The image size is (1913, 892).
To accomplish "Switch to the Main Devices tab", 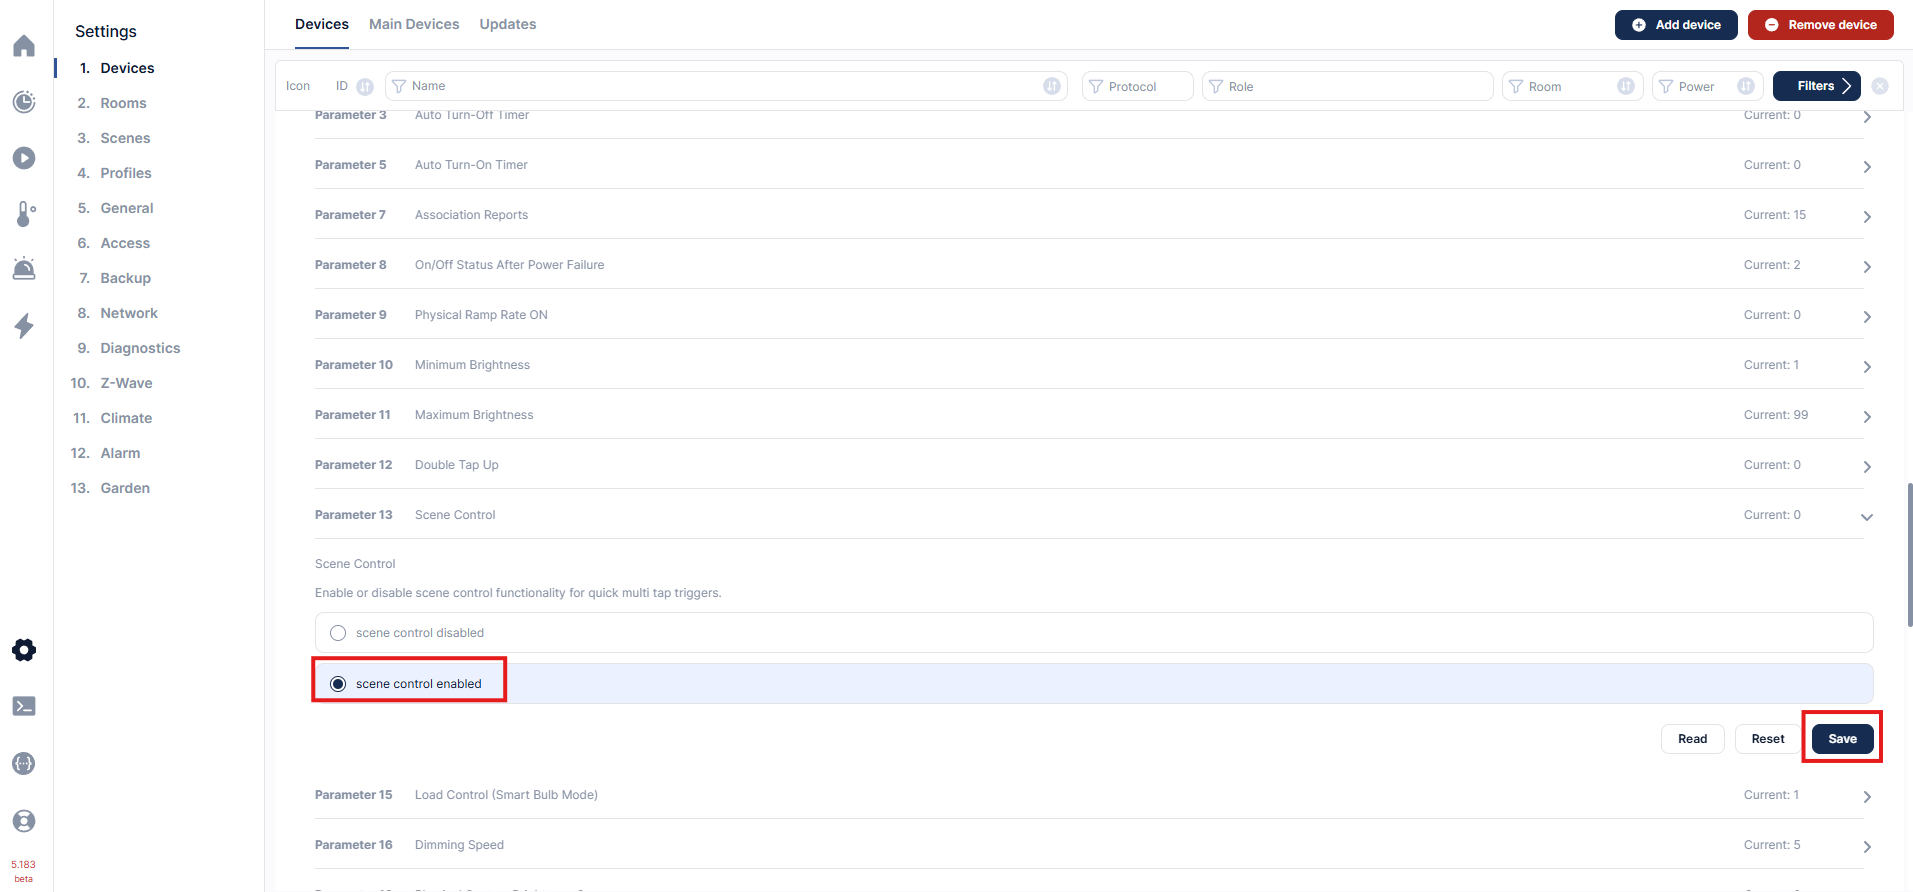I will pyautogui.click(x=414, y=24).
